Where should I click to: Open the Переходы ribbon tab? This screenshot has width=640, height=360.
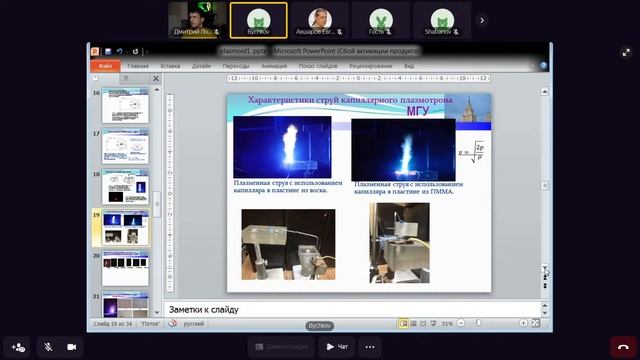click(236, 66)
